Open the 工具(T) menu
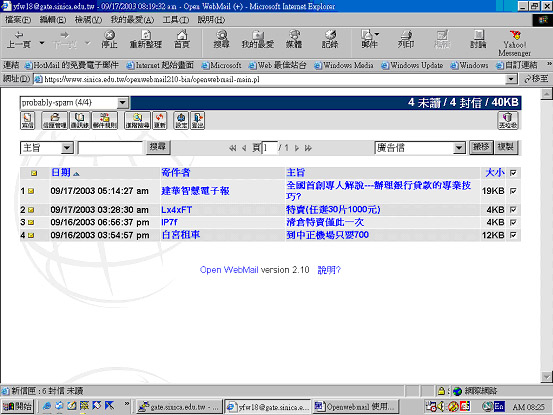The width and height of the screenshot is (553, 415). (176, 20)
